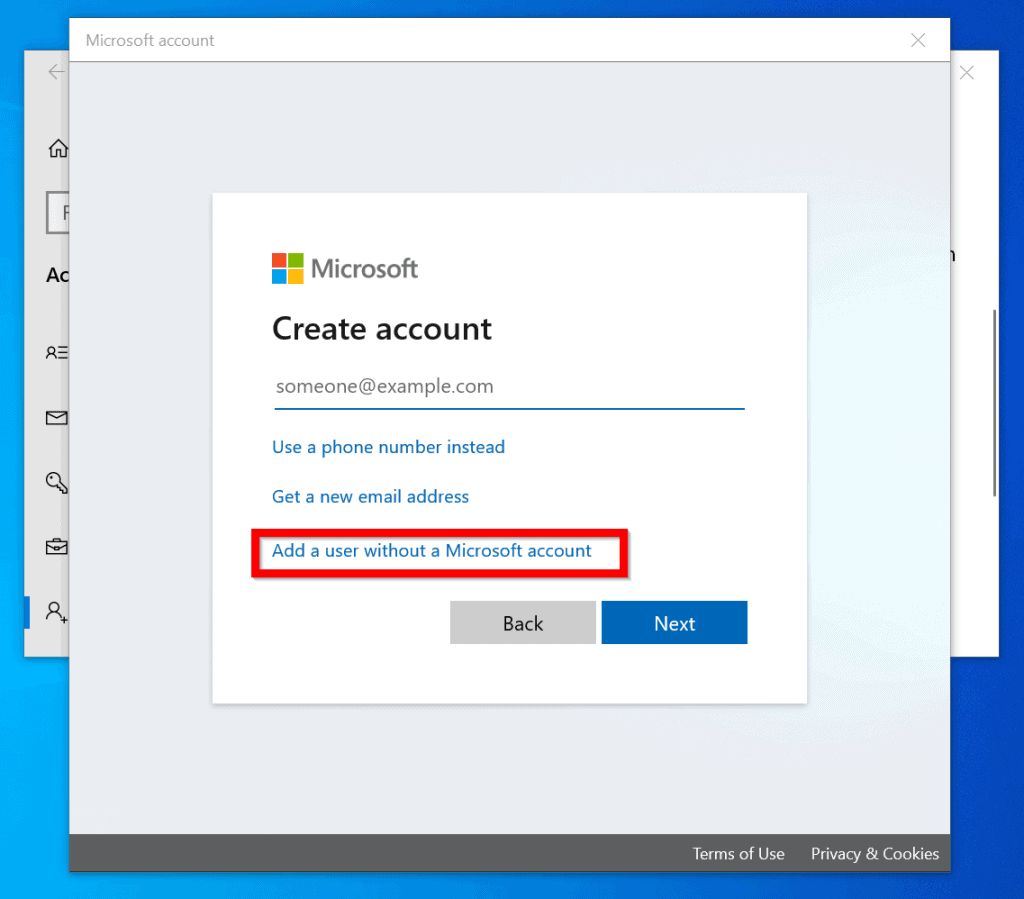This screenshot has height=899, width=1024.
Task: Click the Settings window vertical scrollbar
Action: pos(995,403)
